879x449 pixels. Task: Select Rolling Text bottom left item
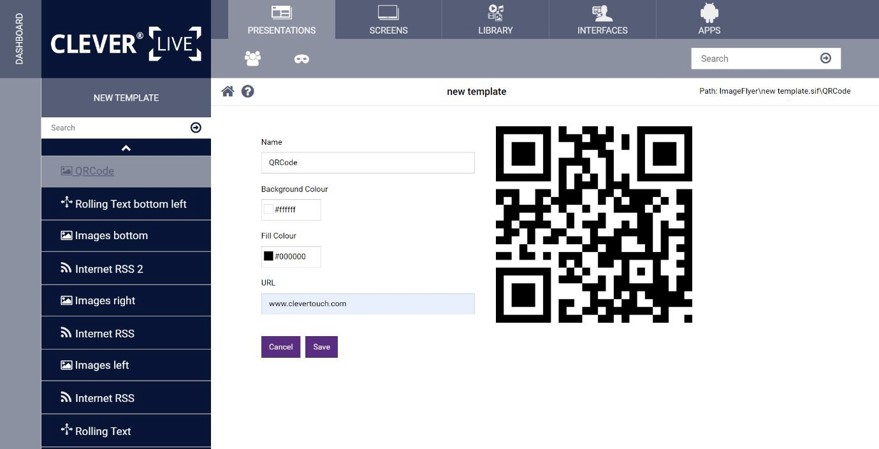pos(126,204)
